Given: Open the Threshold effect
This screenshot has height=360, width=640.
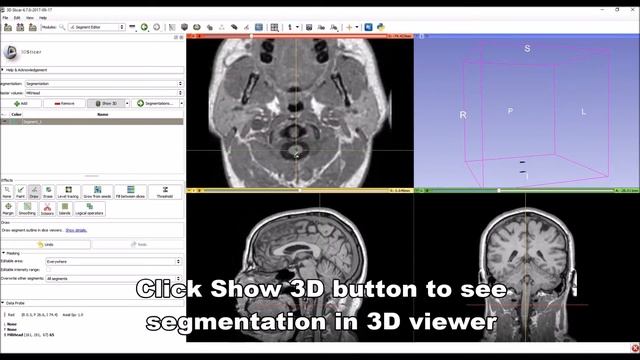Looking at the screenshot, I should pyautogui.click(x=165, y=192).
